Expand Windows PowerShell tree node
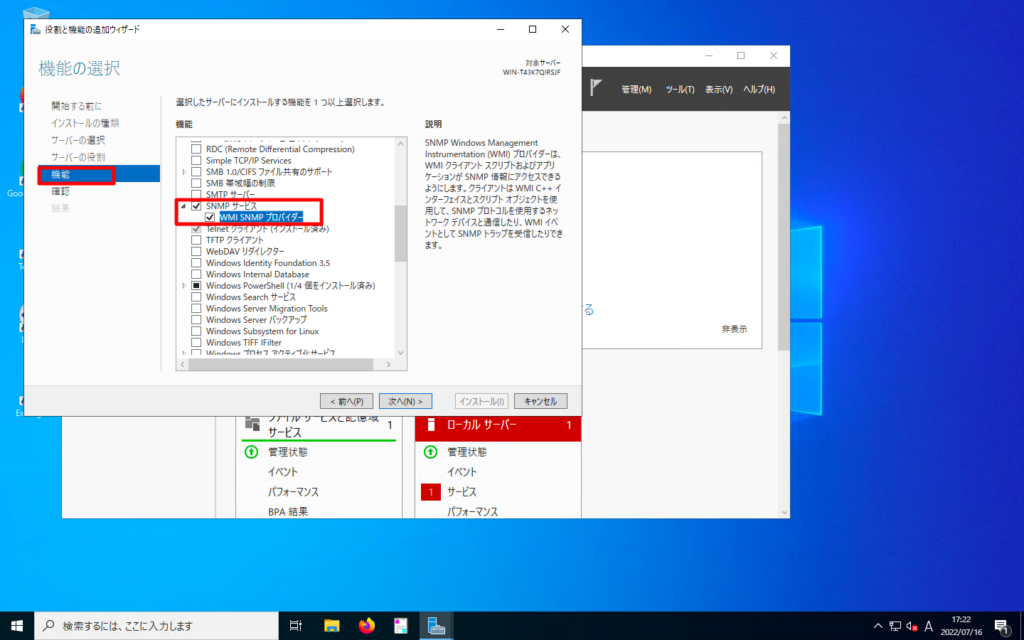 (184, 285)
